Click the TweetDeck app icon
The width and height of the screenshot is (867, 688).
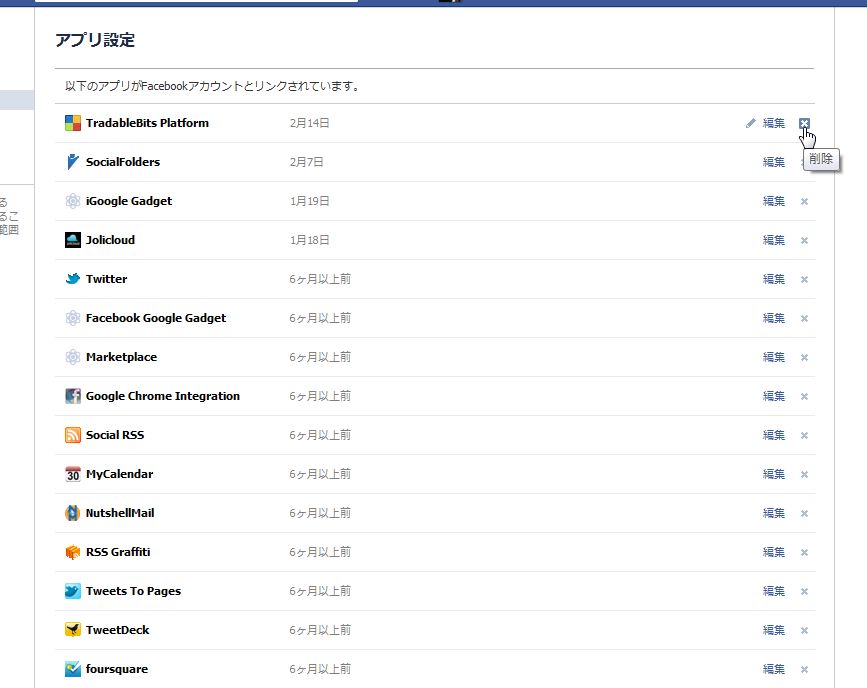[x=72, y=630]
